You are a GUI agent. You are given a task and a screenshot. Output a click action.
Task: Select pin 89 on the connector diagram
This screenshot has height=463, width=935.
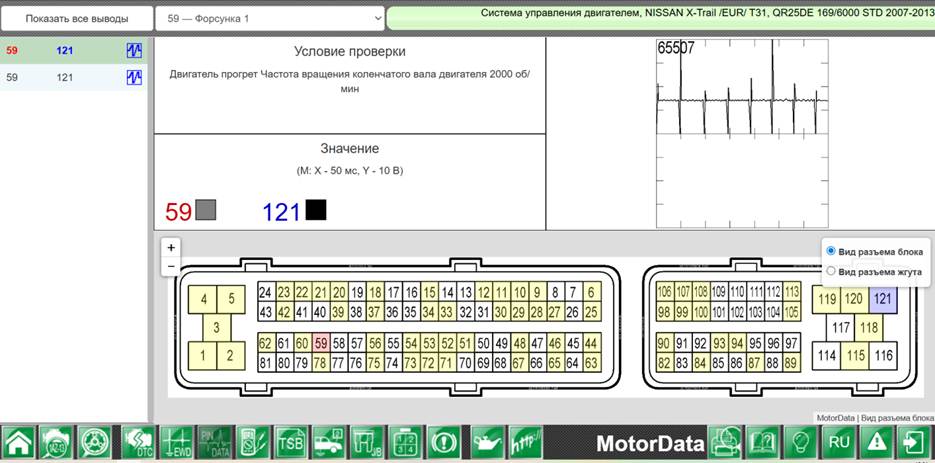(x=791, y=362)
